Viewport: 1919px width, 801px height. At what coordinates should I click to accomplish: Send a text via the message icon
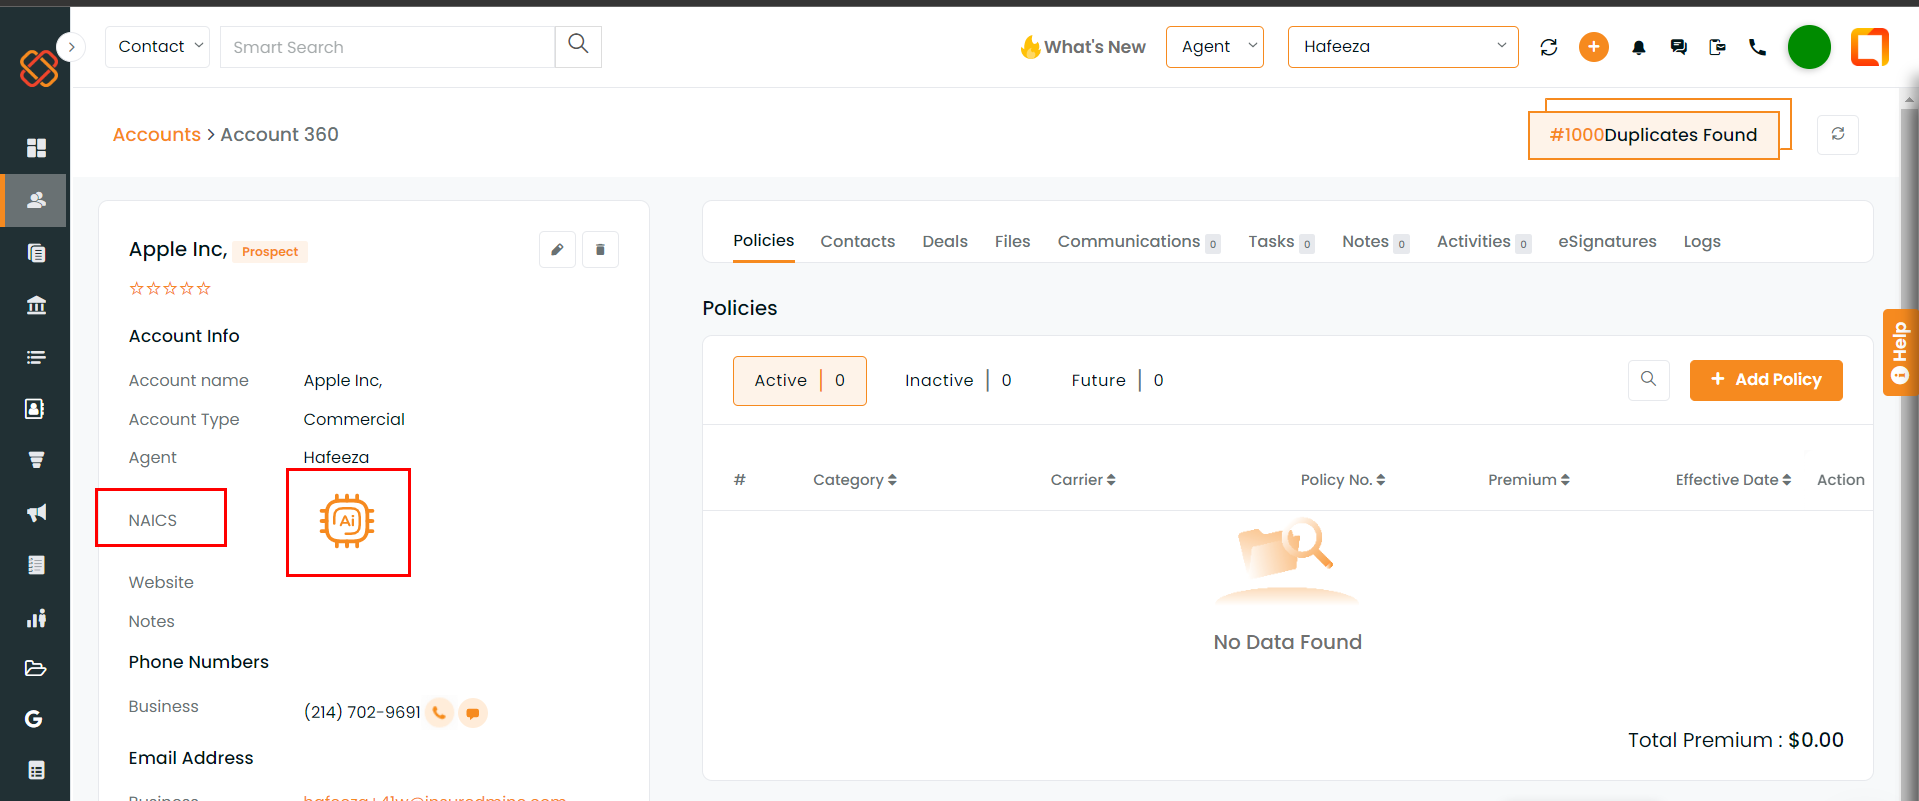[x=473, y=713]
